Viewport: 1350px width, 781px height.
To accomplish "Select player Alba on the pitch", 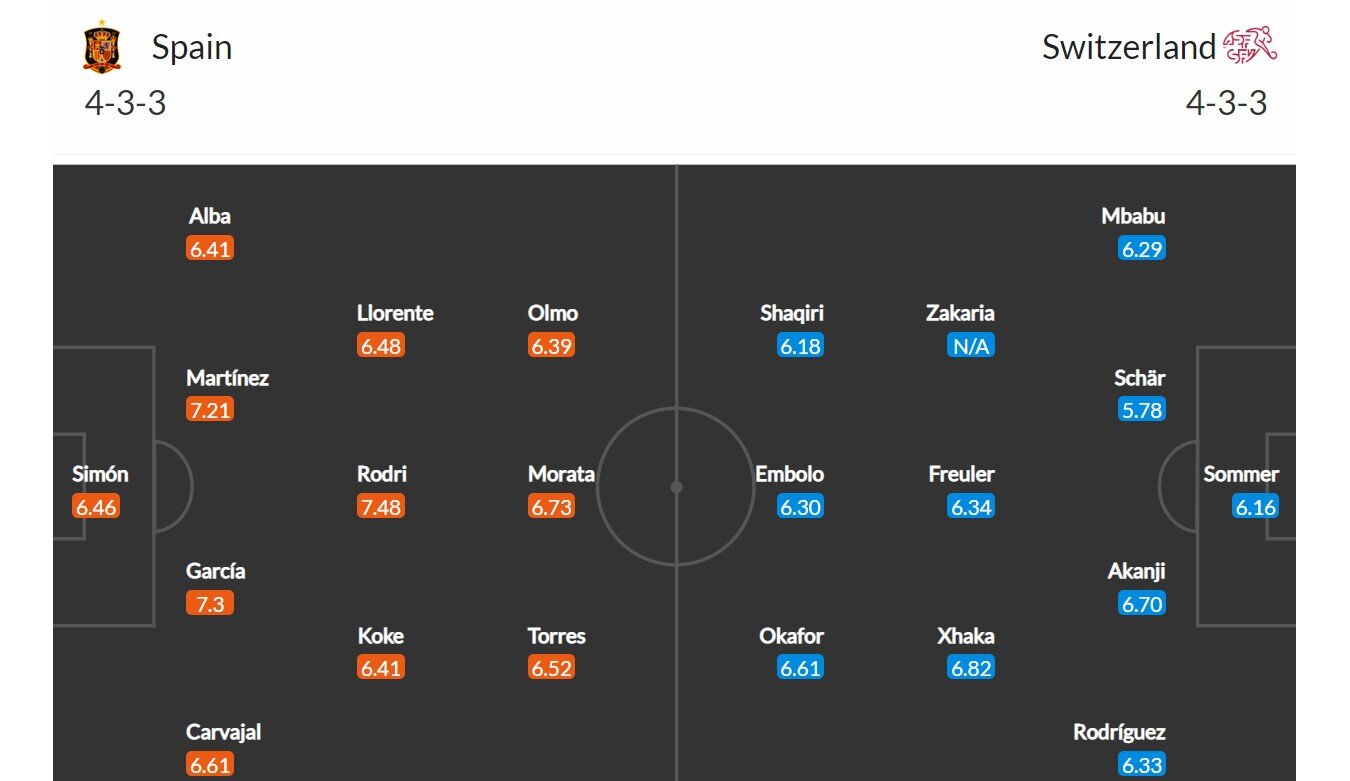I will click(210, 215).
